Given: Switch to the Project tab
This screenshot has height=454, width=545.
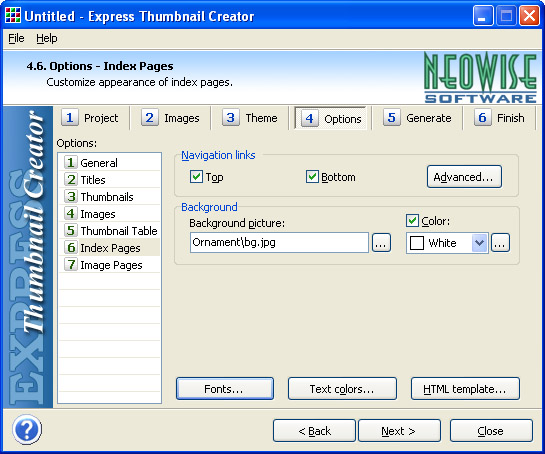Looking at the screenshot, I should pos(90,118).
